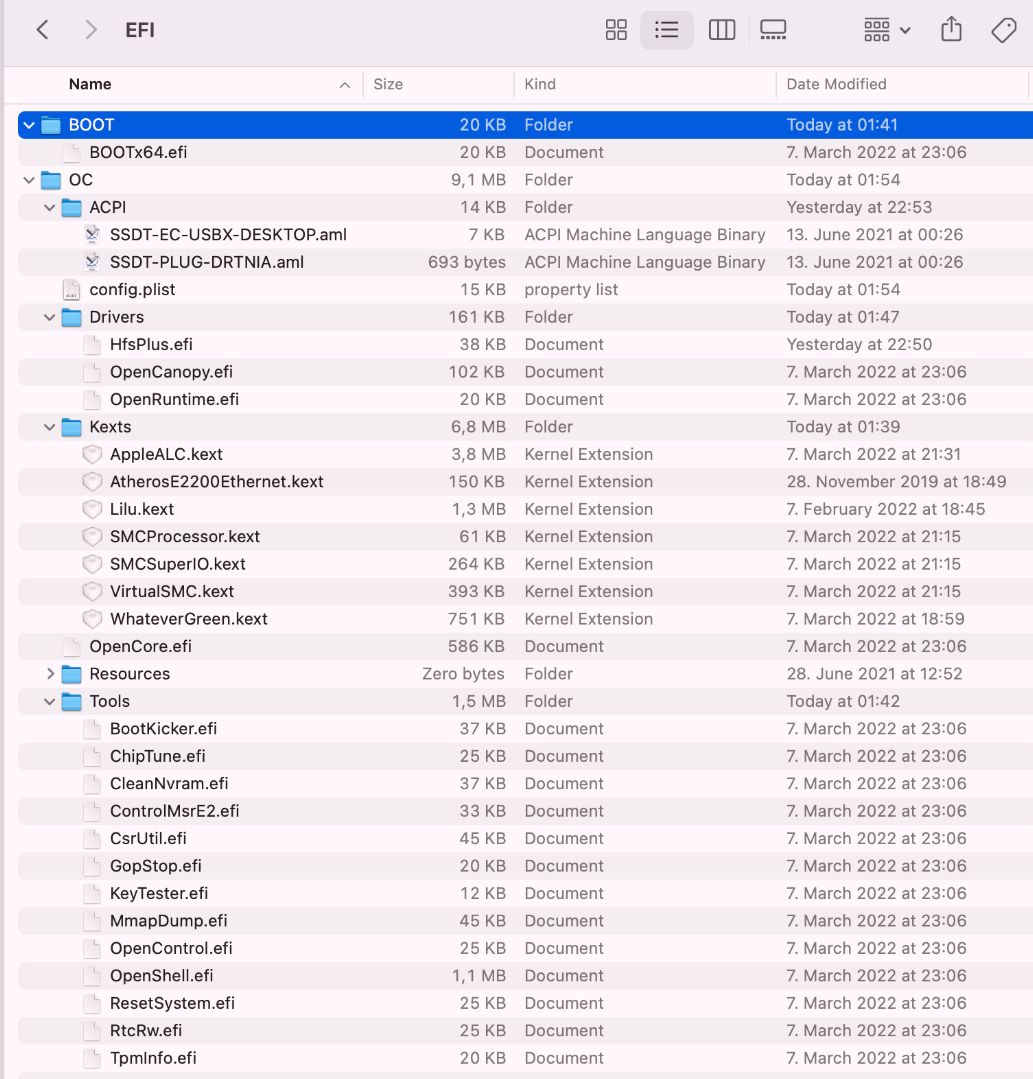
Task: Collapse the Tools folder
Action: coord(50,702)
